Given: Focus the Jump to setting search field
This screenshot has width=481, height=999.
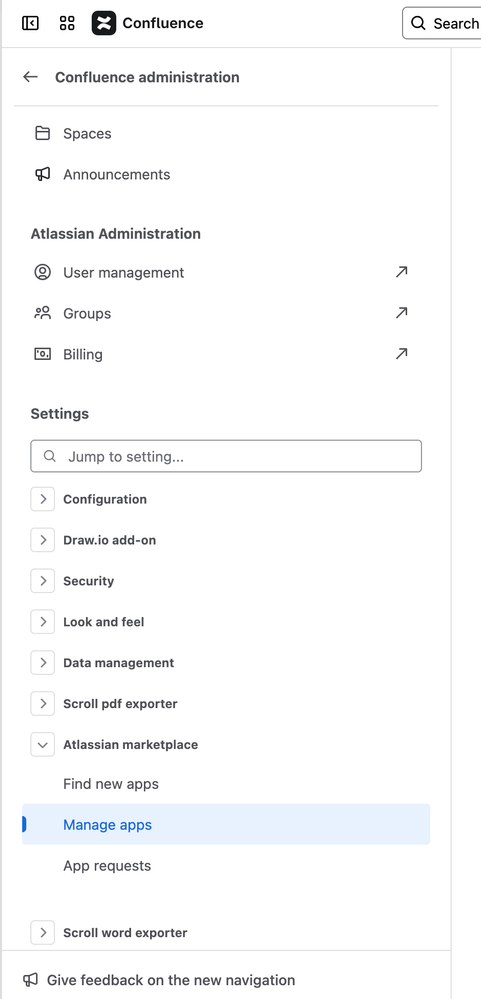Looking at the screenshot, I should point(226,456).
